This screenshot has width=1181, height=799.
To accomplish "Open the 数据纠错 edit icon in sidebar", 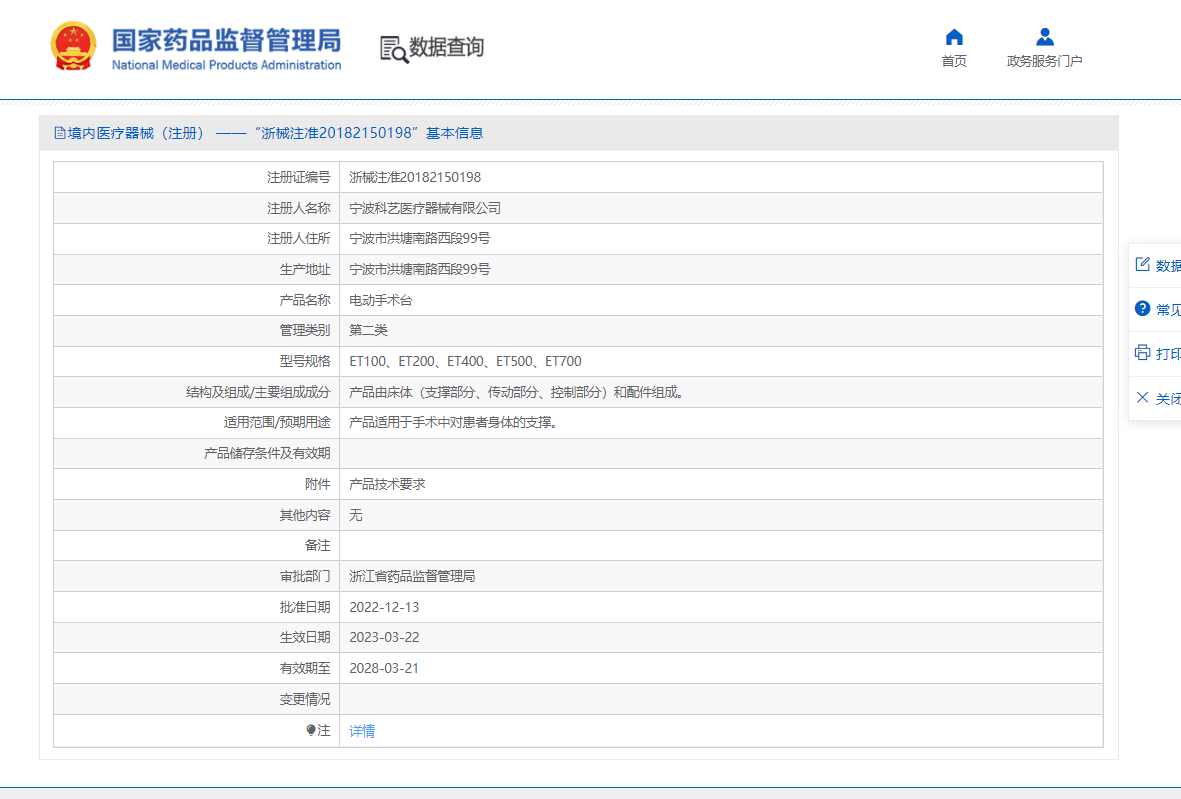I will pos(1142,263).
